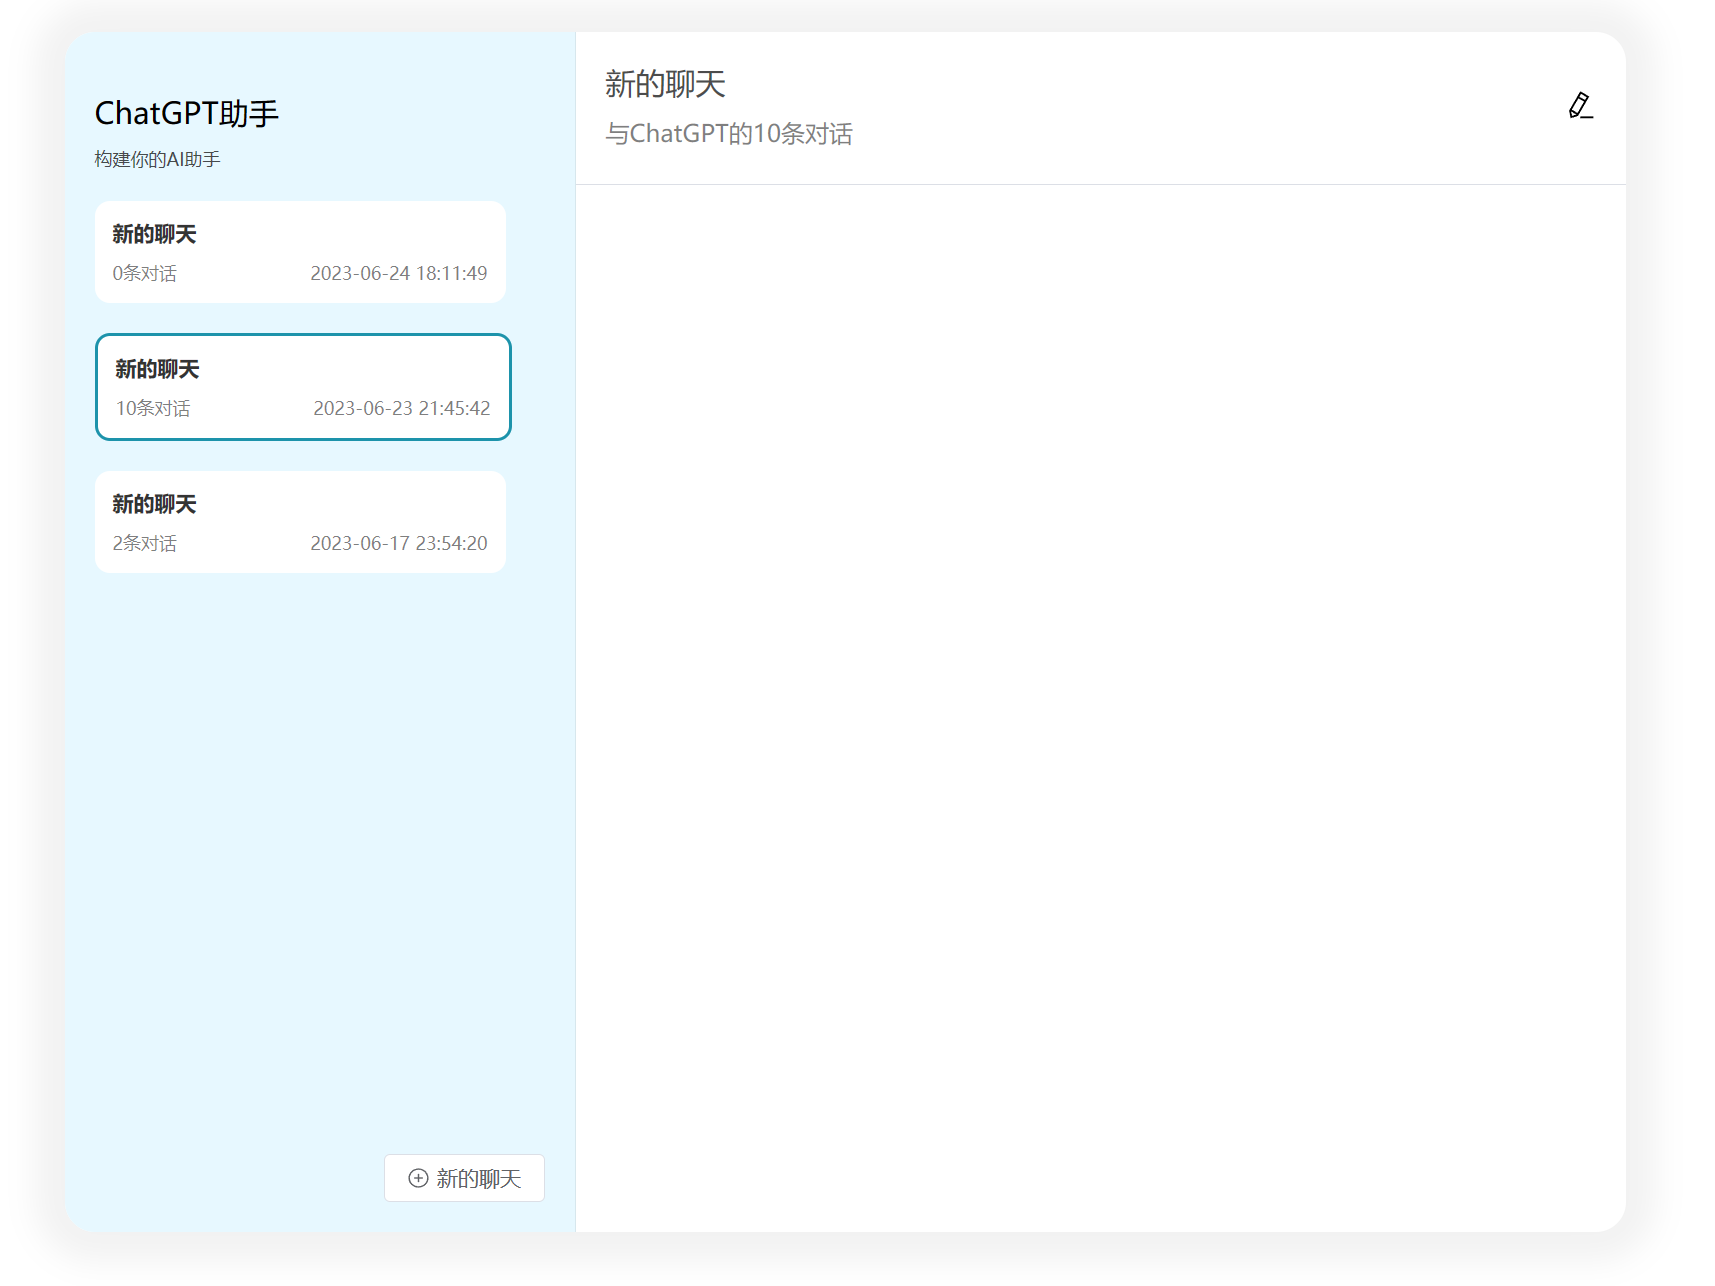
Task: Click the 2条对话 label in third chat card
Action: click(x=145, y=544)
